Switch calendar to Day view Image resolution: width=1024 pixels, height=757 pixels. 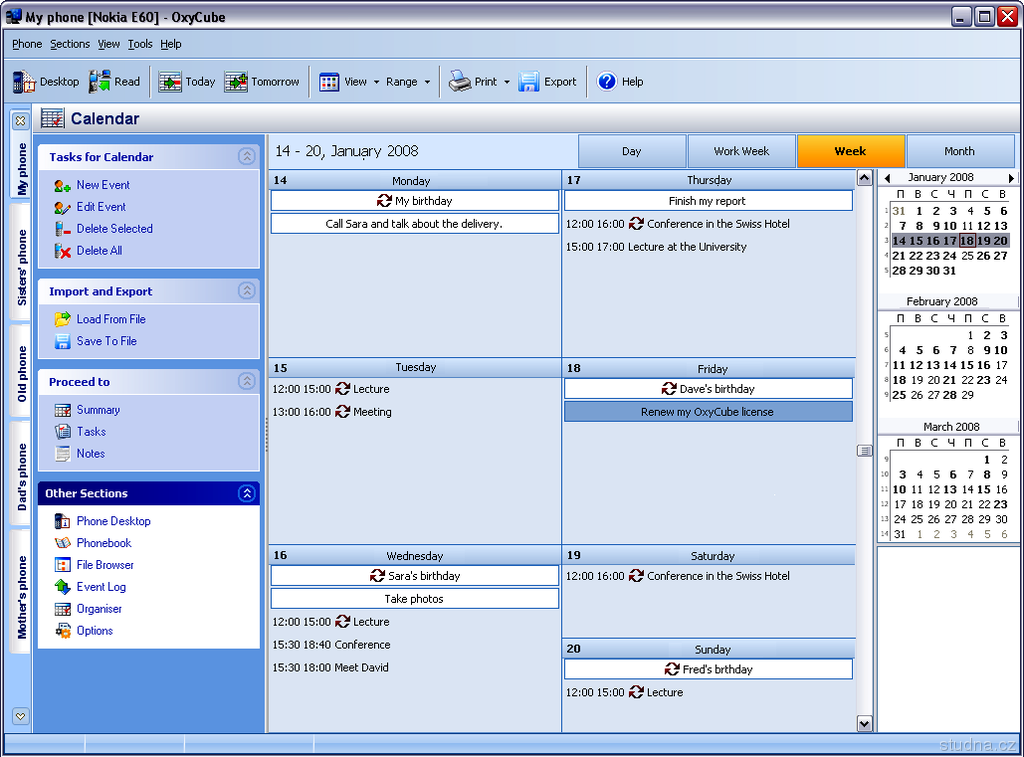pos(631,152)
